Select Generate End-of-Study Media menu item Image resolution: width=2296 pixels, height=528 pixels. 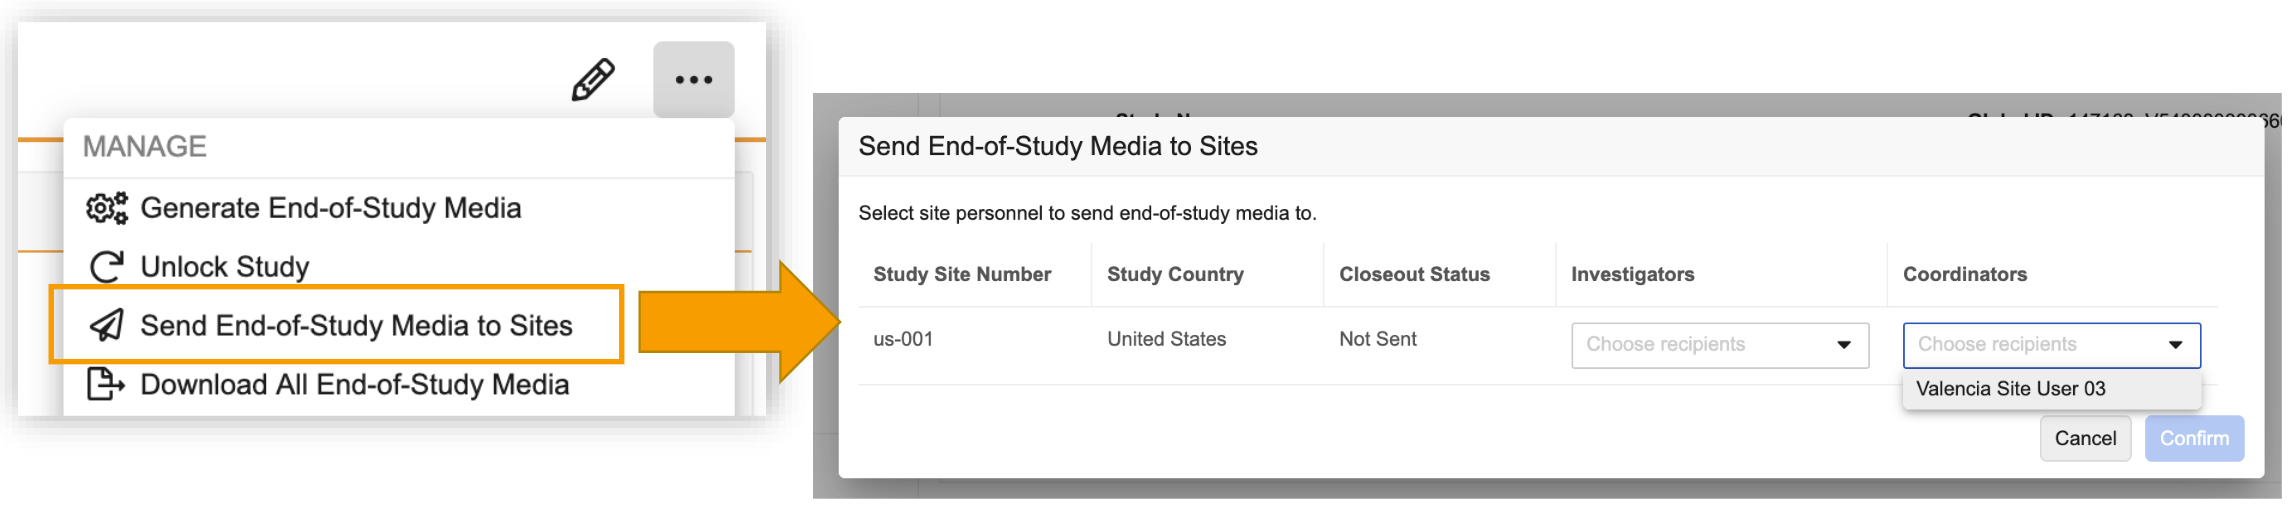(x=330, y=208)
